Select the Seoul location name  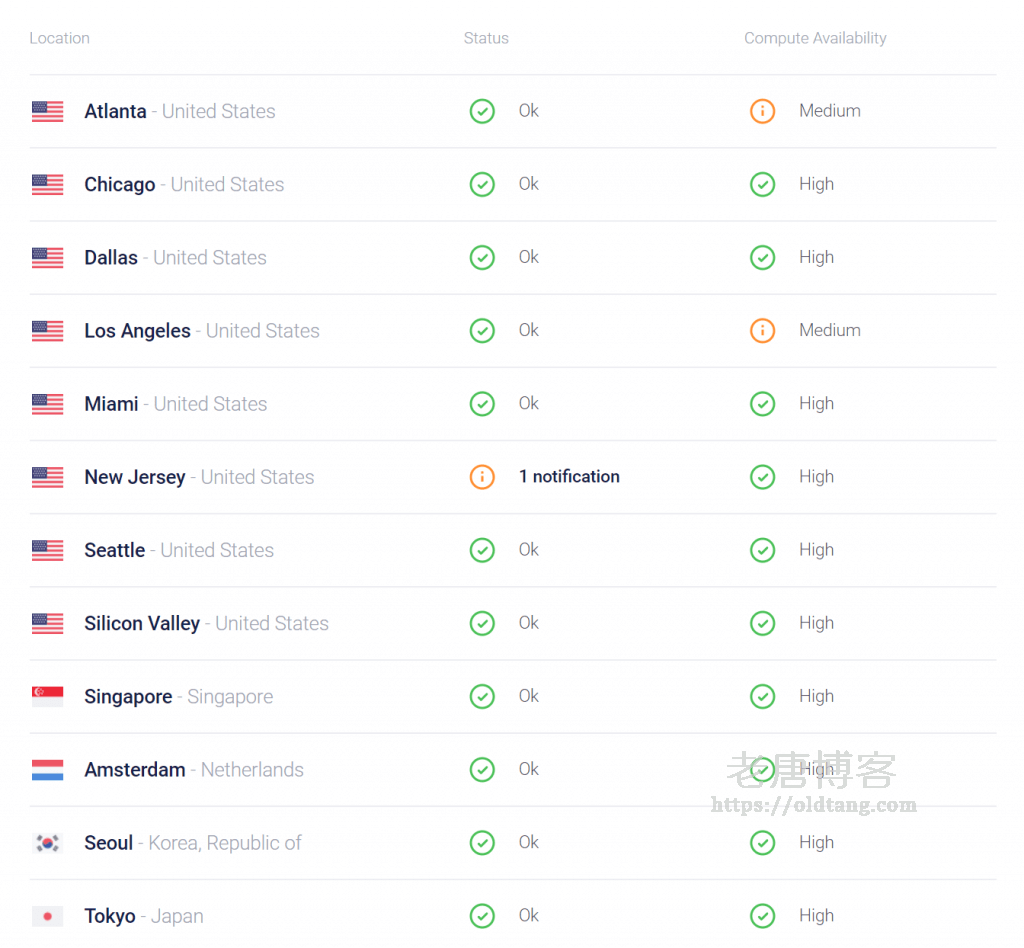point(109,843)
